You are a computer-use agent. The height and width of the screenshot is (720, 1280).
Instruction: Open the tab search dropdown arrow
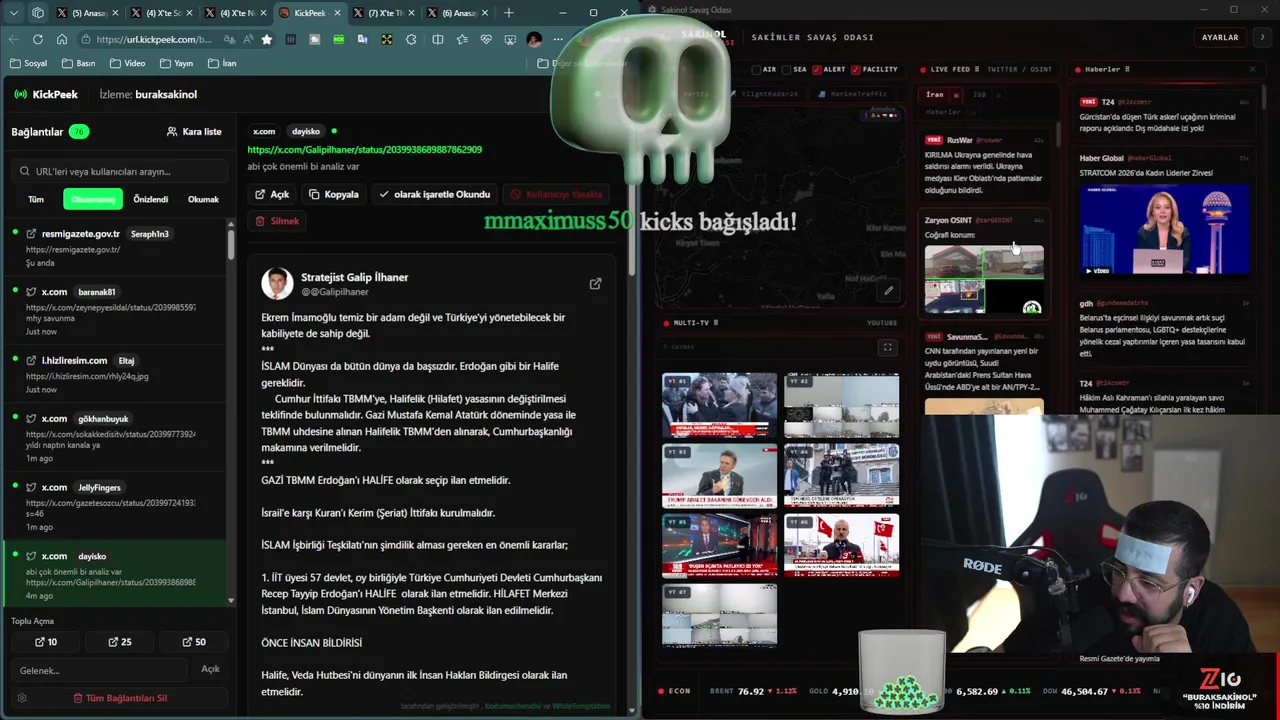pyautogui.click(x=14, y=13)
